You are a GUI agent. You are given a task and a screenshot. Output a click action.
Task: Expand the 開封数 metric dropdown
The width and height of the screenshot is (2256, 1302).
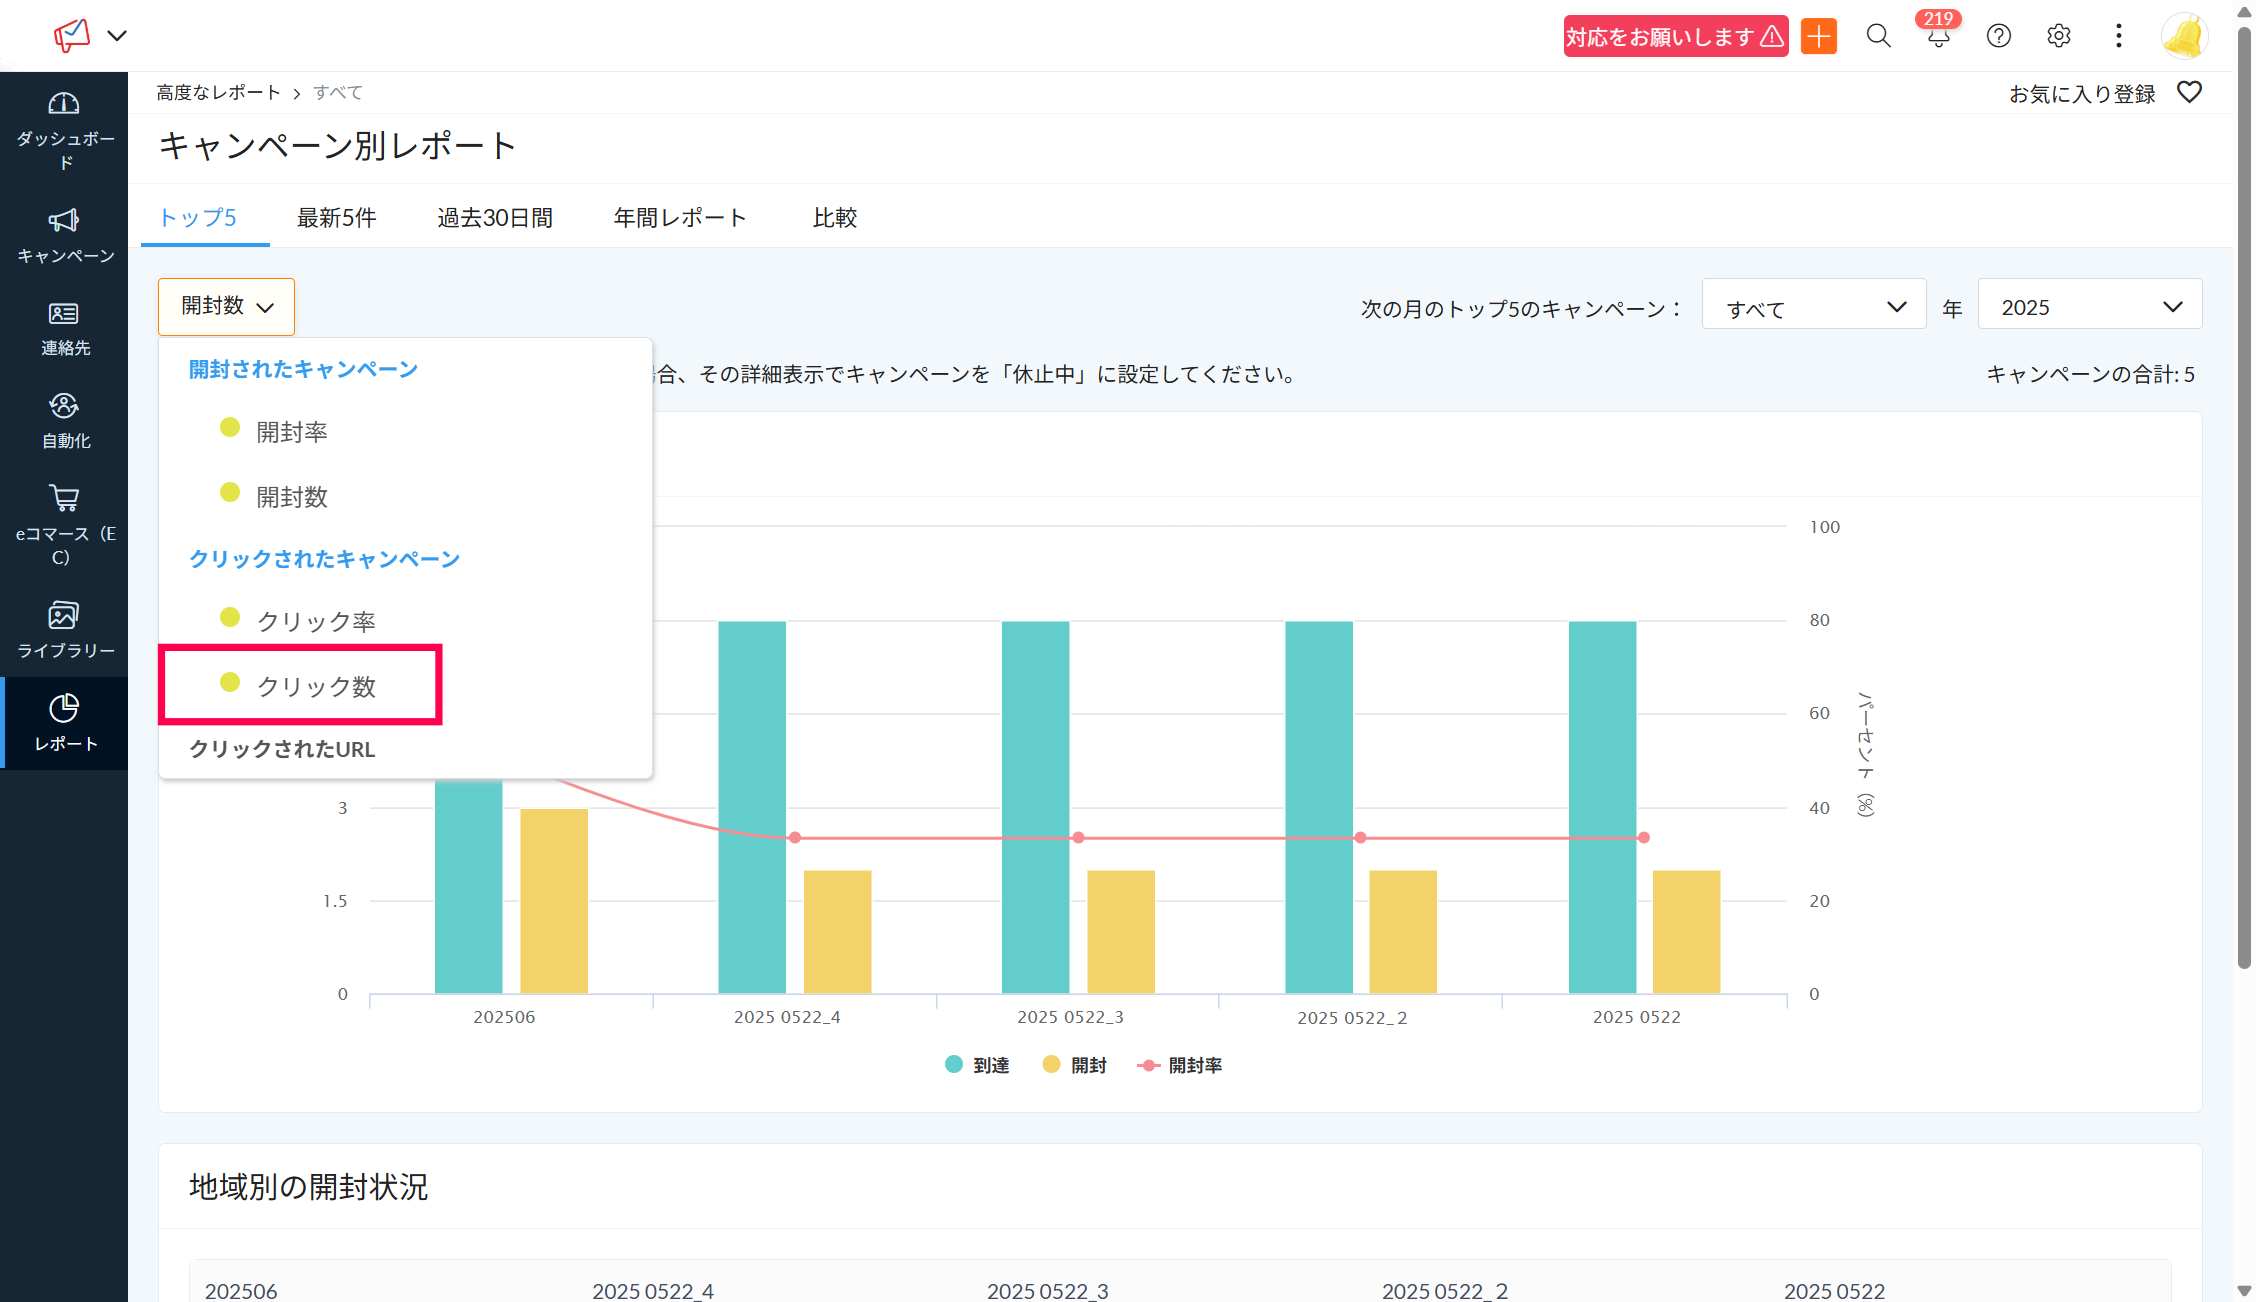click(226, 307)
